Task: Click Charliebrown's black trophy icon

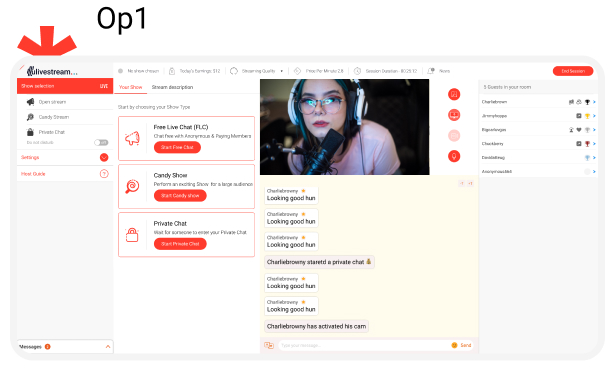Action: click(587, 102)
